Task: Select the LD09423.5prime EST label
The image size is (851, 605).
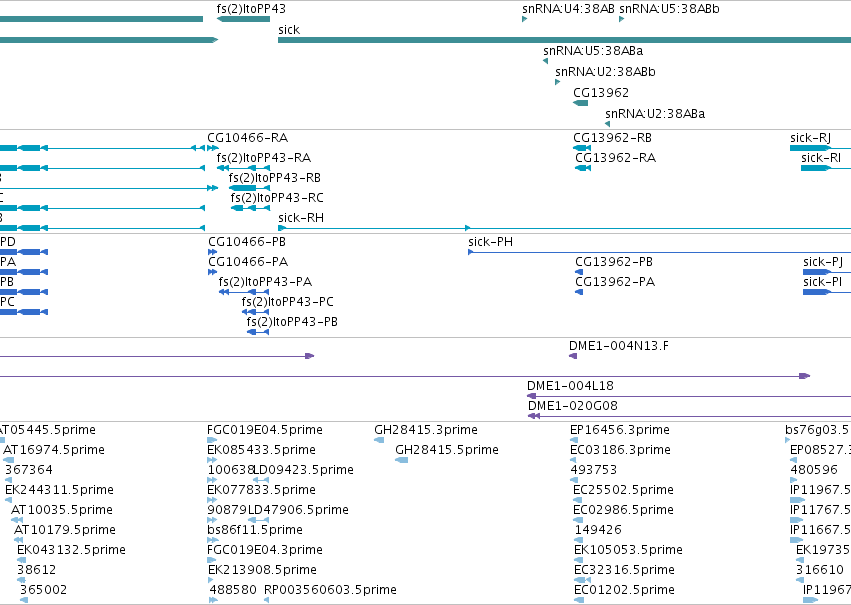Action: 304,470
